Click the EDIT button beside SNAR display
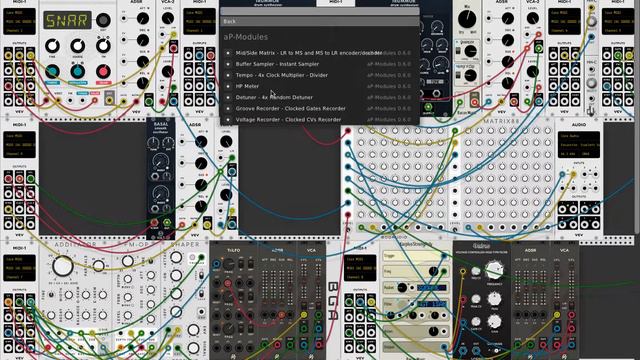Viewport: 640px width, 360px height. (103, 20)
